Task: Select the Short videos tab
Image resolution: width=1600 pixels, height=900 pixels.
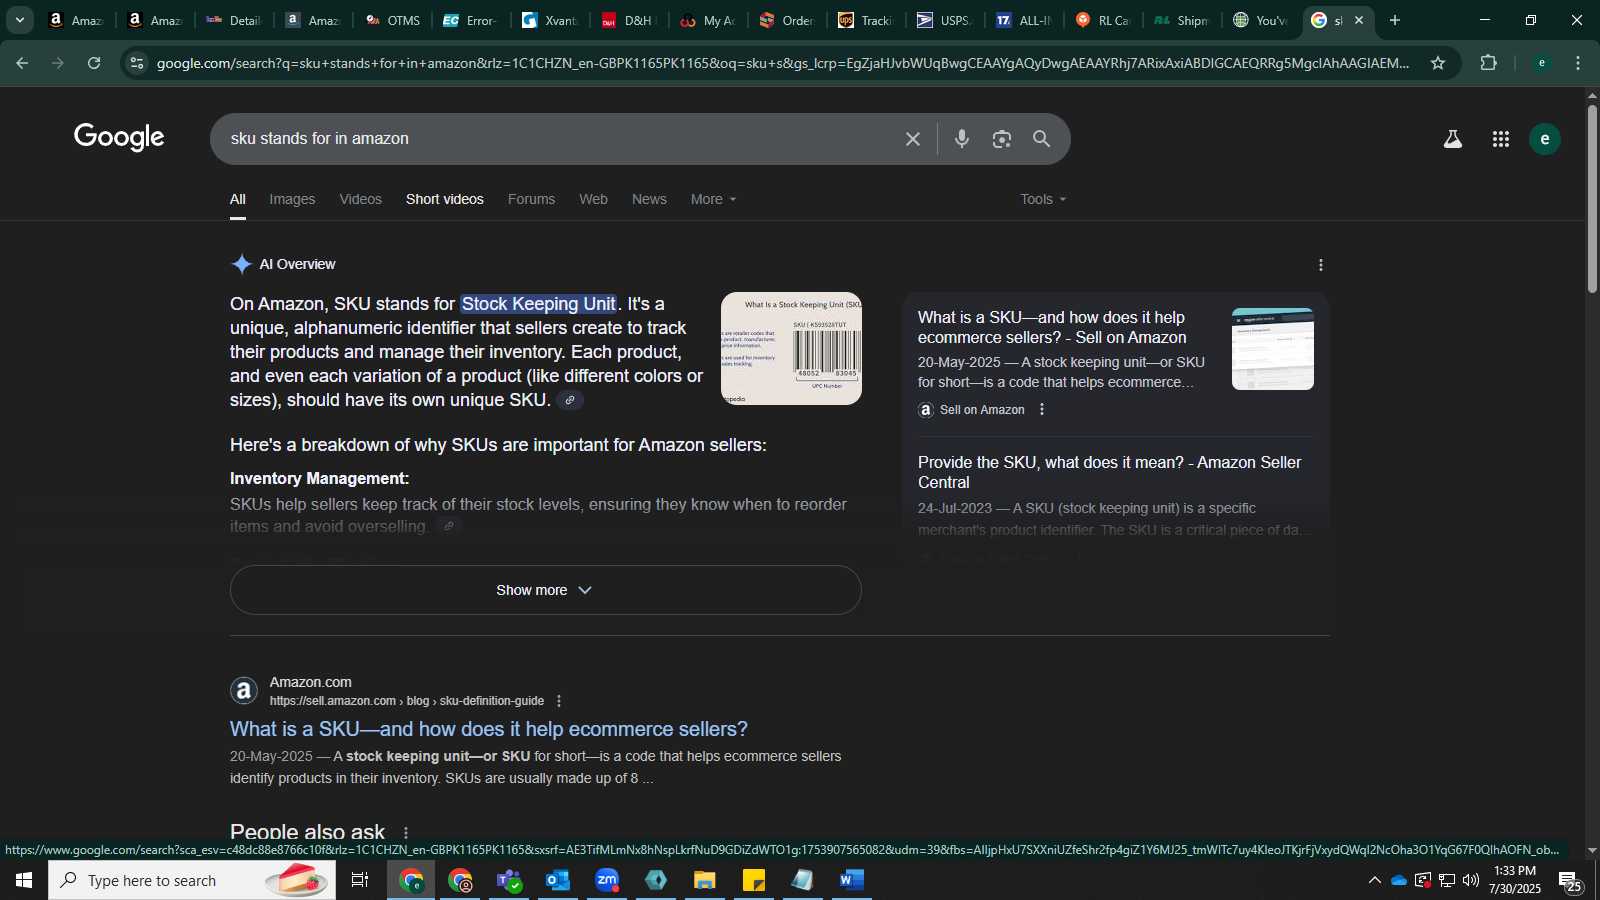Action: [x=445, y=199]
